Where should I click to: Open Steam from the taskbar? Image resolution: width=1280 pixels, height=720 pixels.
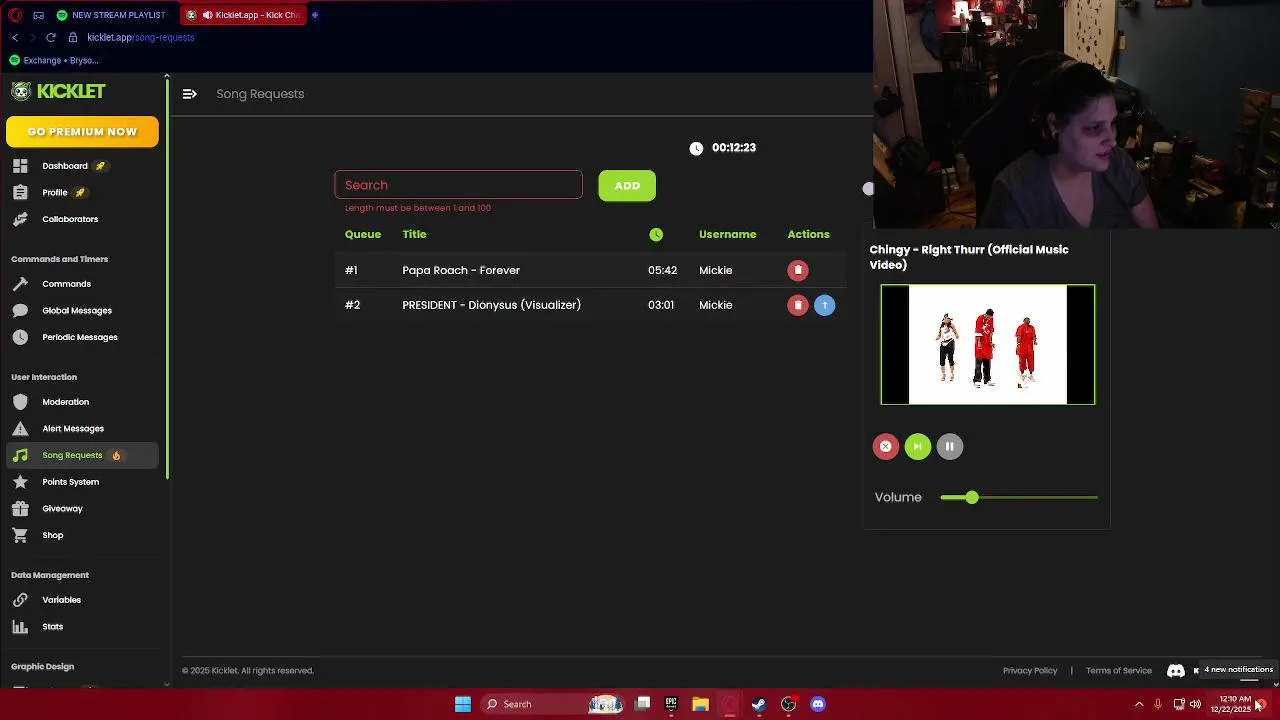pyautogui.click(x=759, y=704)
